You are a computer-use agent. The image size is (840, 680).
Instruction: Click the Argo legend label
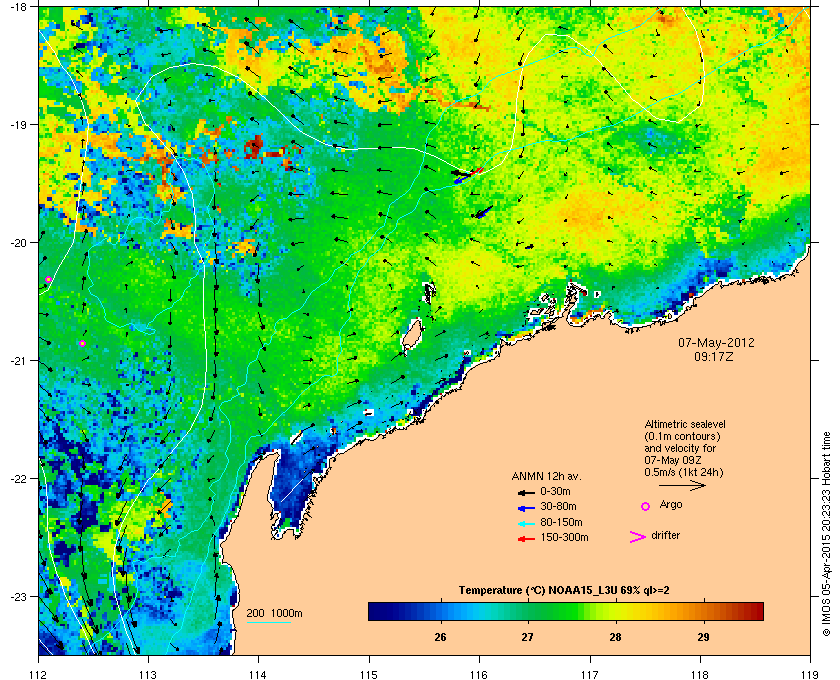[x=671, y=505]
